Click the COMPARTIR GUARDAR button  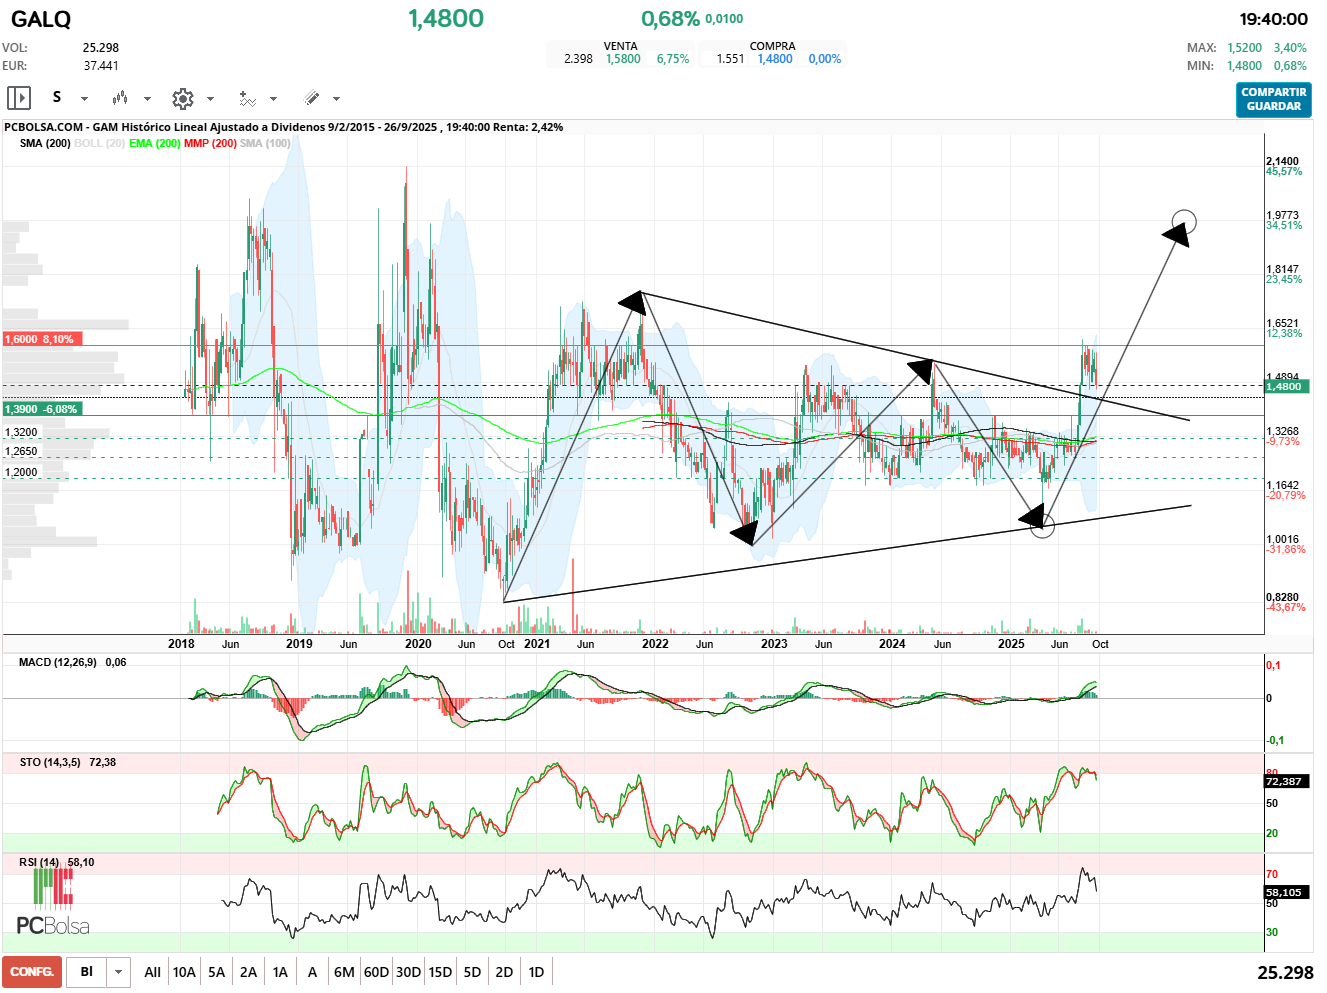point(1273,99)
